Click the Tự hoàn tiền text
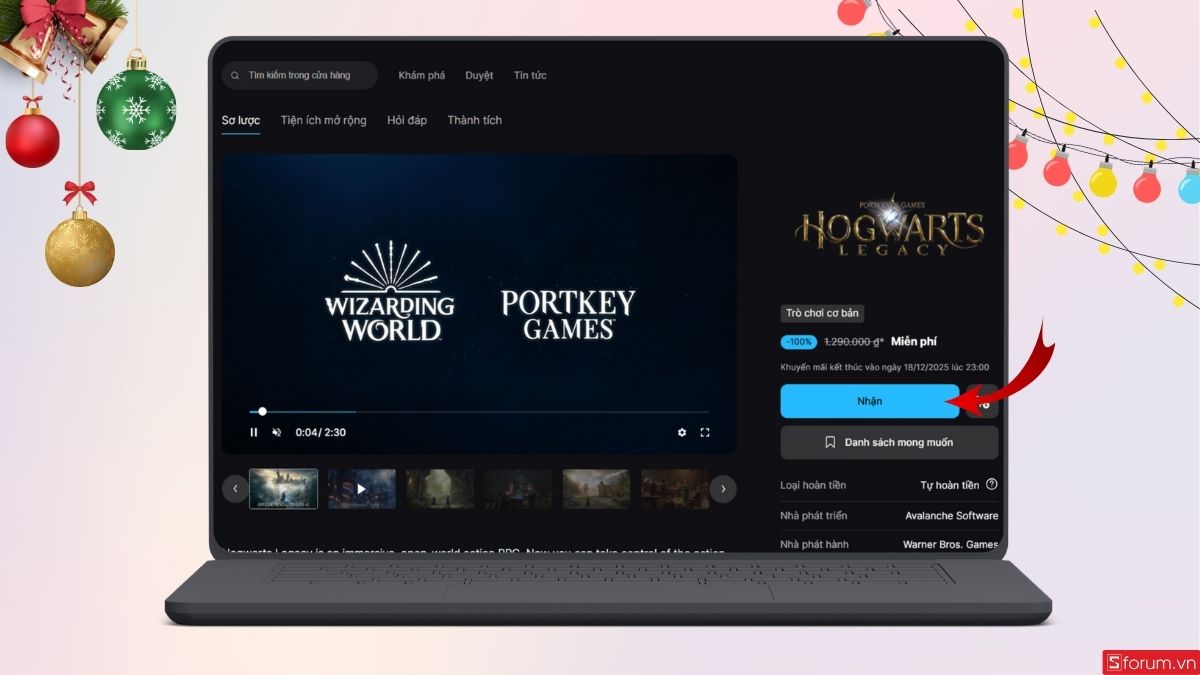Image resolution: width=1200 pixels, height=675 pixels. point(950,485)
